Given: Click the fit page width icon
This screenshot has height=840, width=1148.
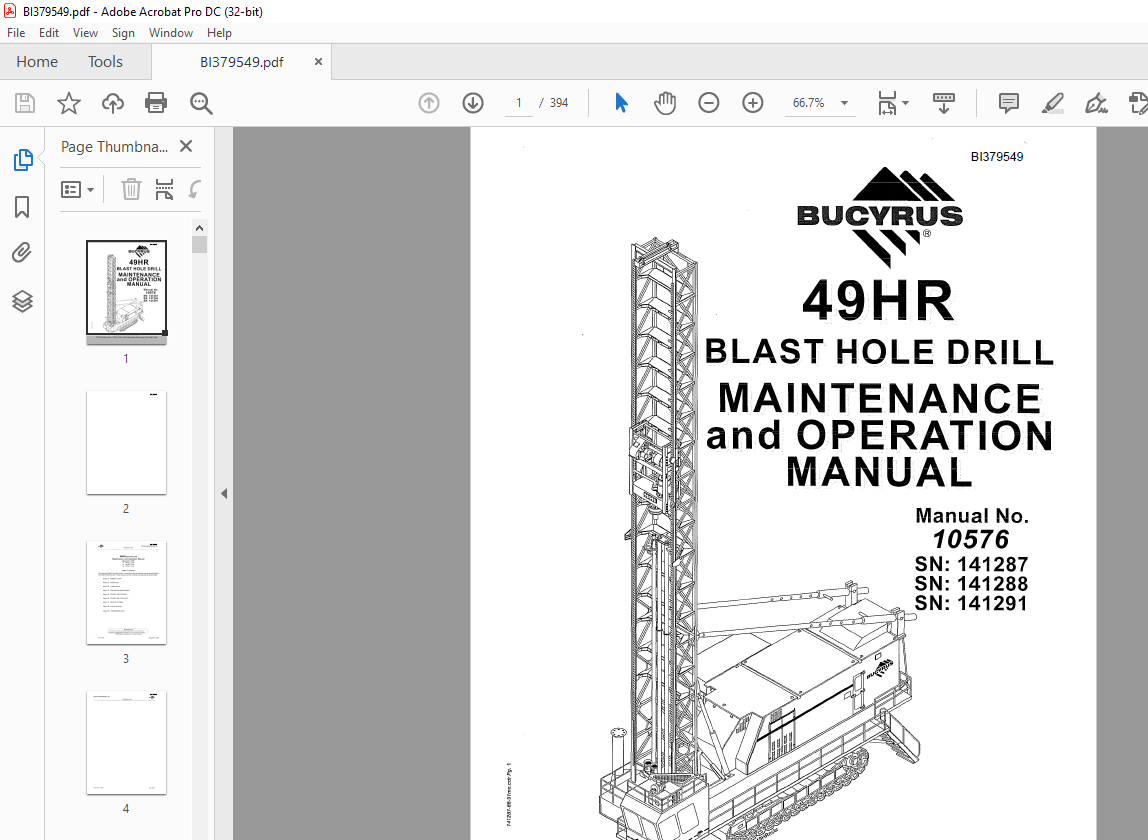Looking at the screenshot, I should pos(887,103).
